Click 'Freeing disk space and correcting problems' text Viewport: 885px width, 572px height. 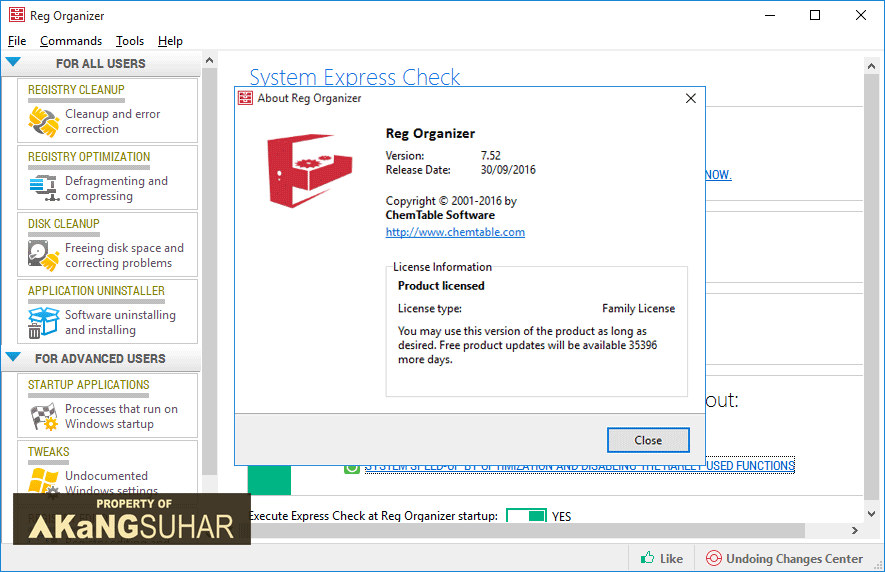[124, 255]
